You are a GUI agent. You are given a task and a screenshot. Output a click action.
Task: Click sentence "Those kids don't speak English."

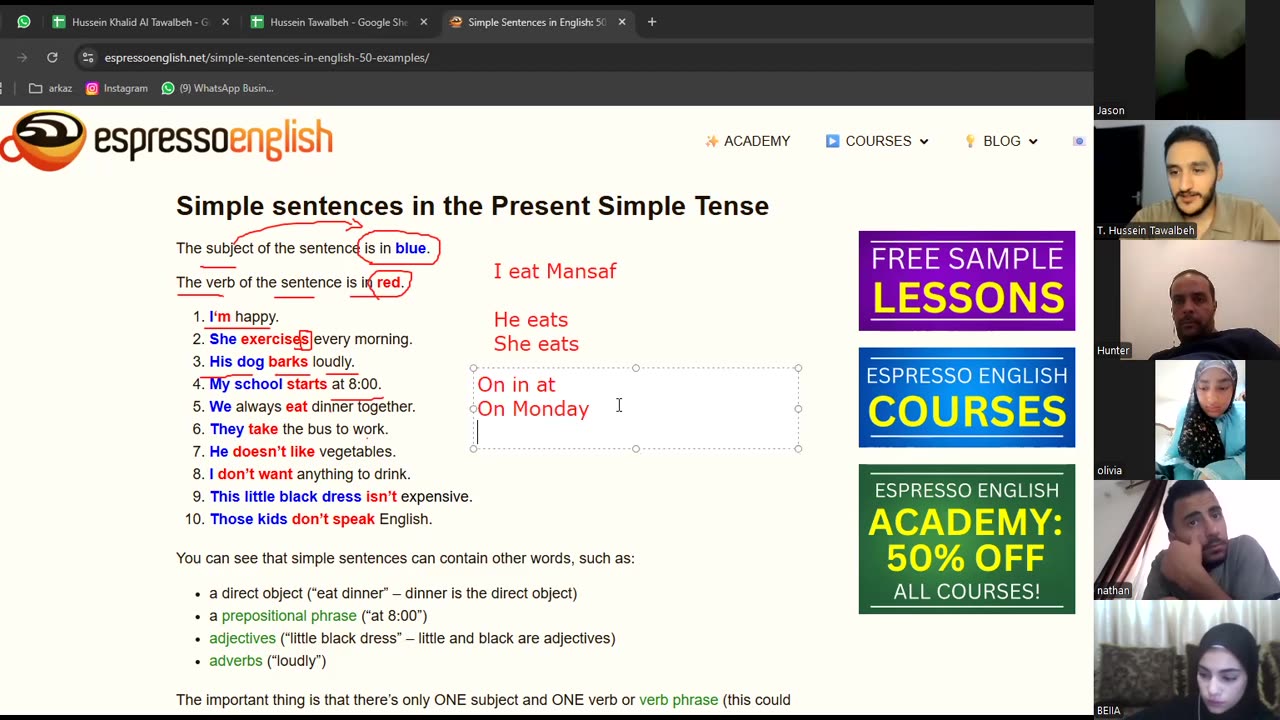pos(321,519)
